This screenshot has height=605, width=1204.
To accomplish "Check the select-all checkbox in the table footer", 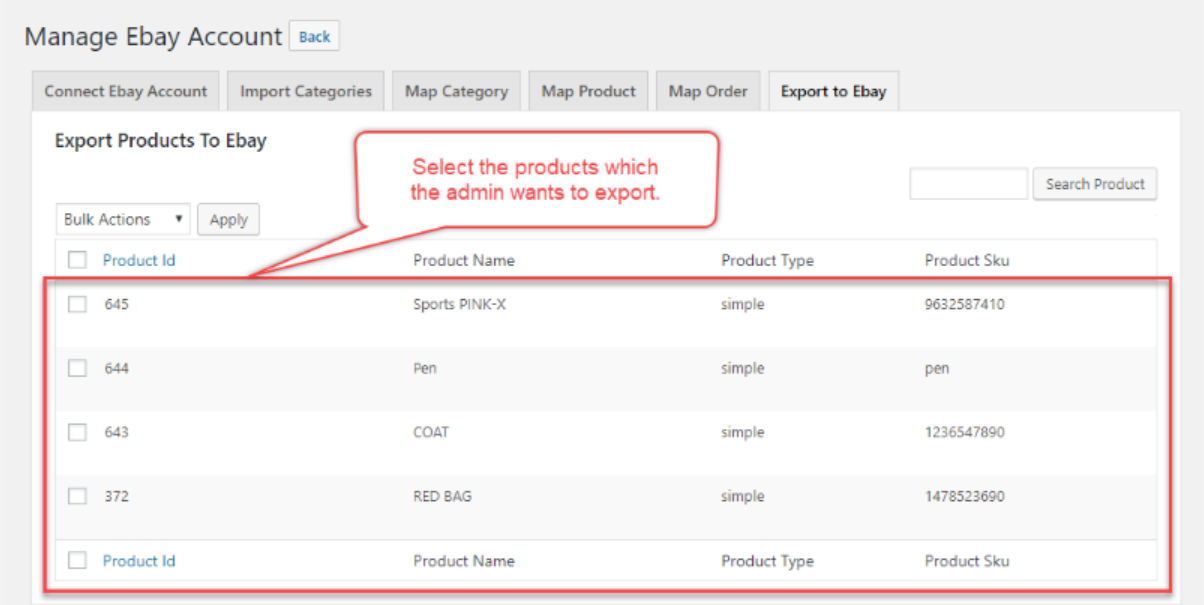I will coord(77,561).
